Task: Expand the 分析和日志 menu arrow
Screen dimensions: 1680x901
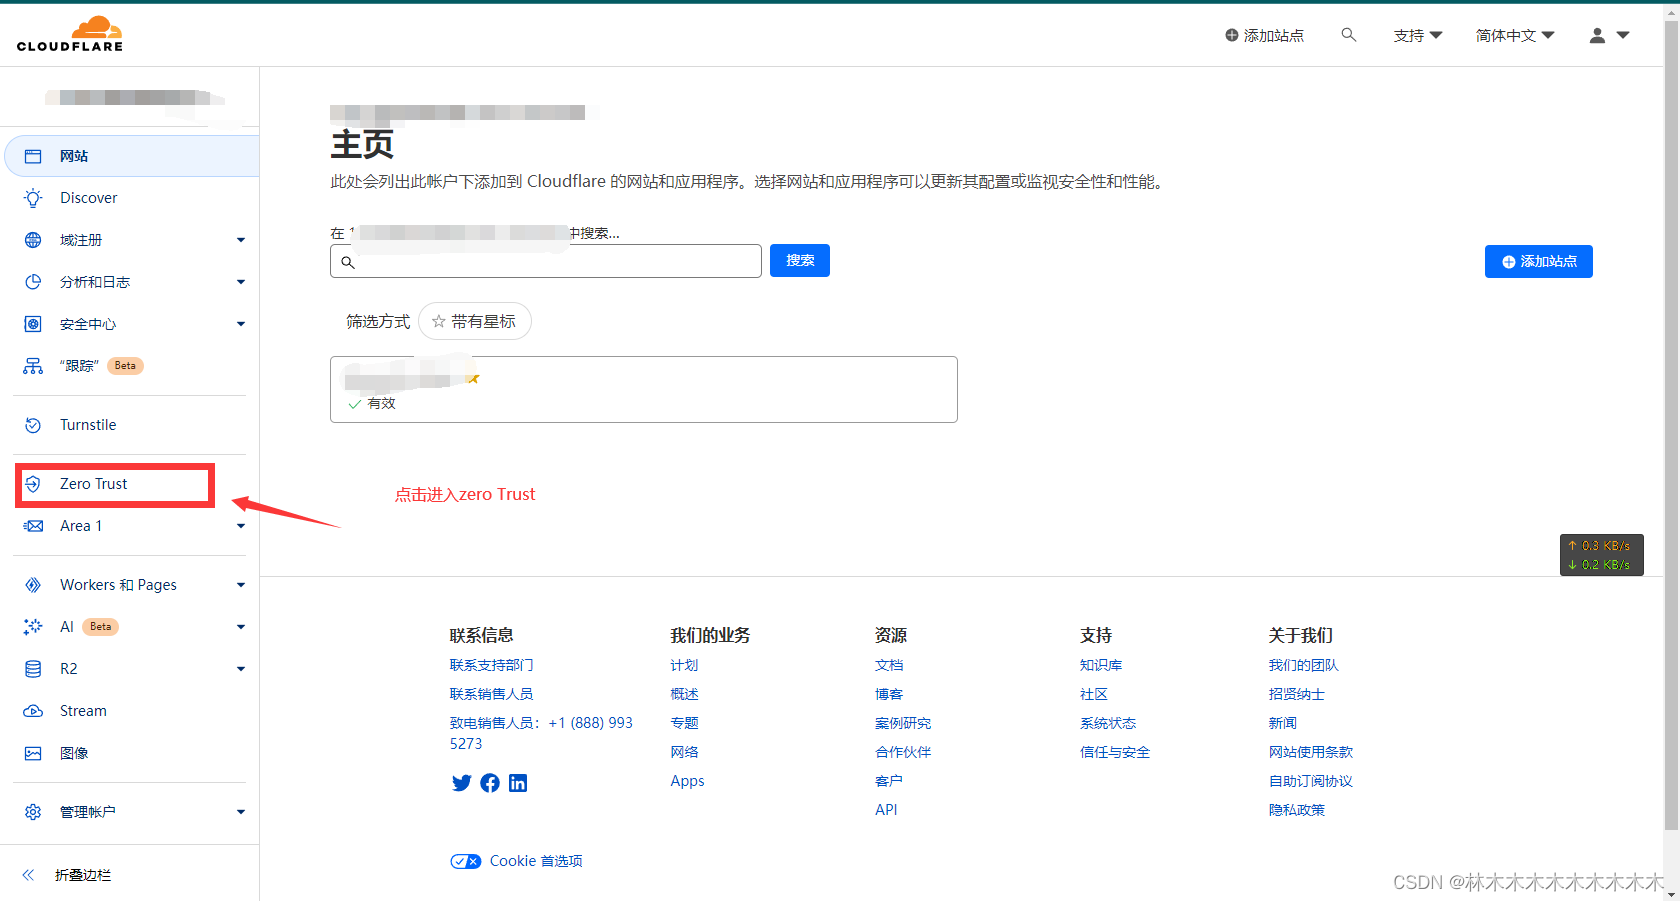Action: click(241, 282)
